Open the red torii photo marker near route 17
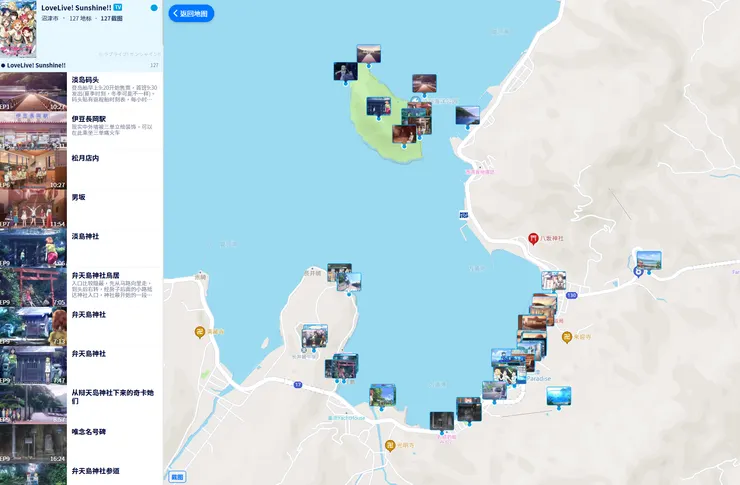The height and width of the screenshot is (485, 740). (345, 366)
